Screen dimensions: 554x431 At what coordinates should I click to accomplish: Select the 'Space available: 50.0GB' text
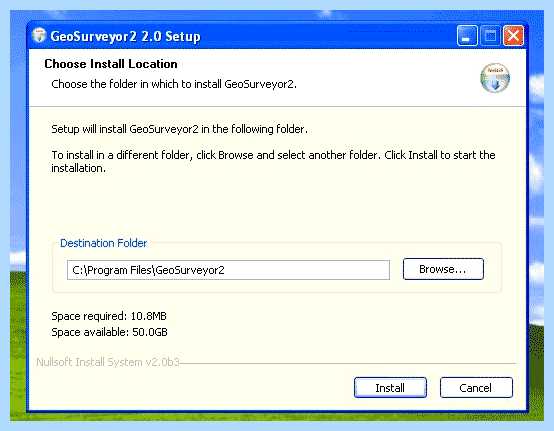pyautogui.click(x=109, y=332)
